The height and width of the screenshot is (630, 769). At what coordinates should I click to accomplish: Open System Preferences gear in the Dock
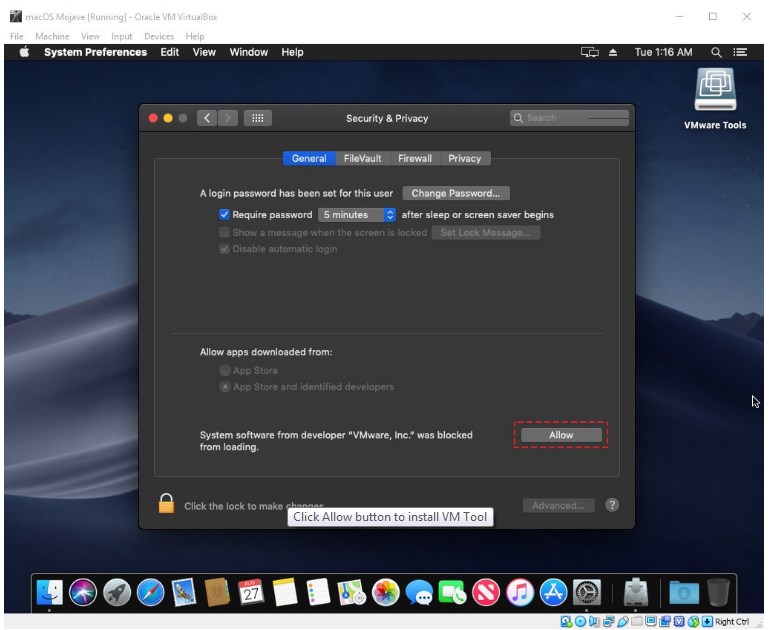[x=587, y=592]
